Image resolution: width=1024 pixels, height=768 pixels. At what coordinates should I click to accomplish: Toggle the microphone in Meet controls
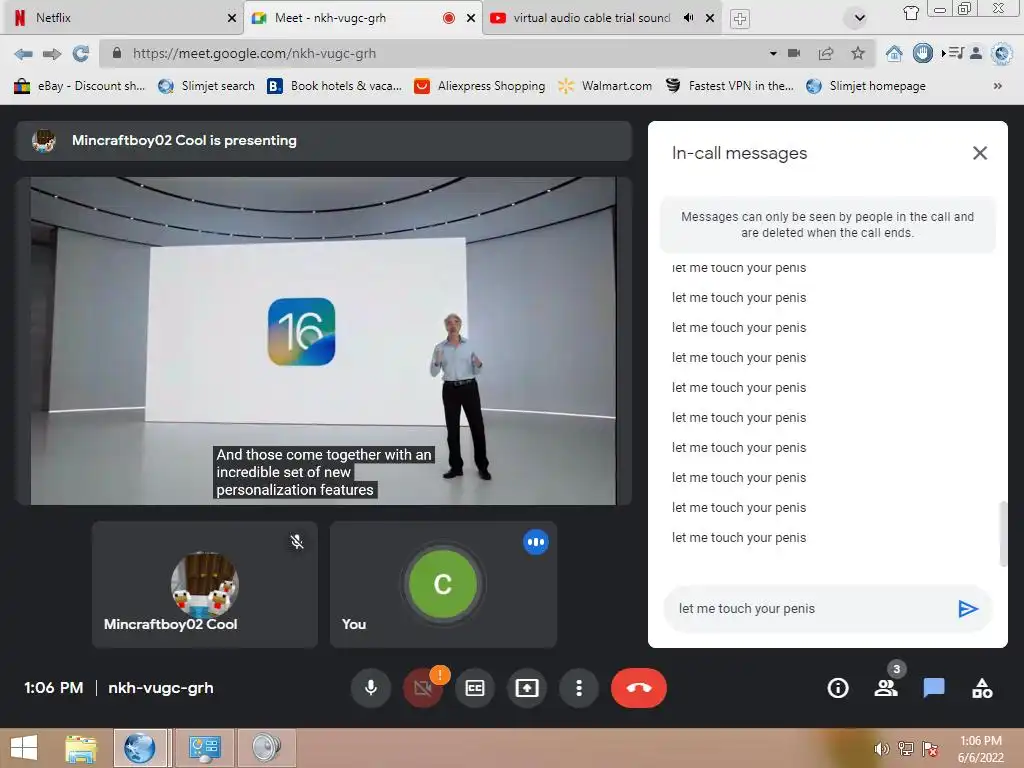(370, 688)
